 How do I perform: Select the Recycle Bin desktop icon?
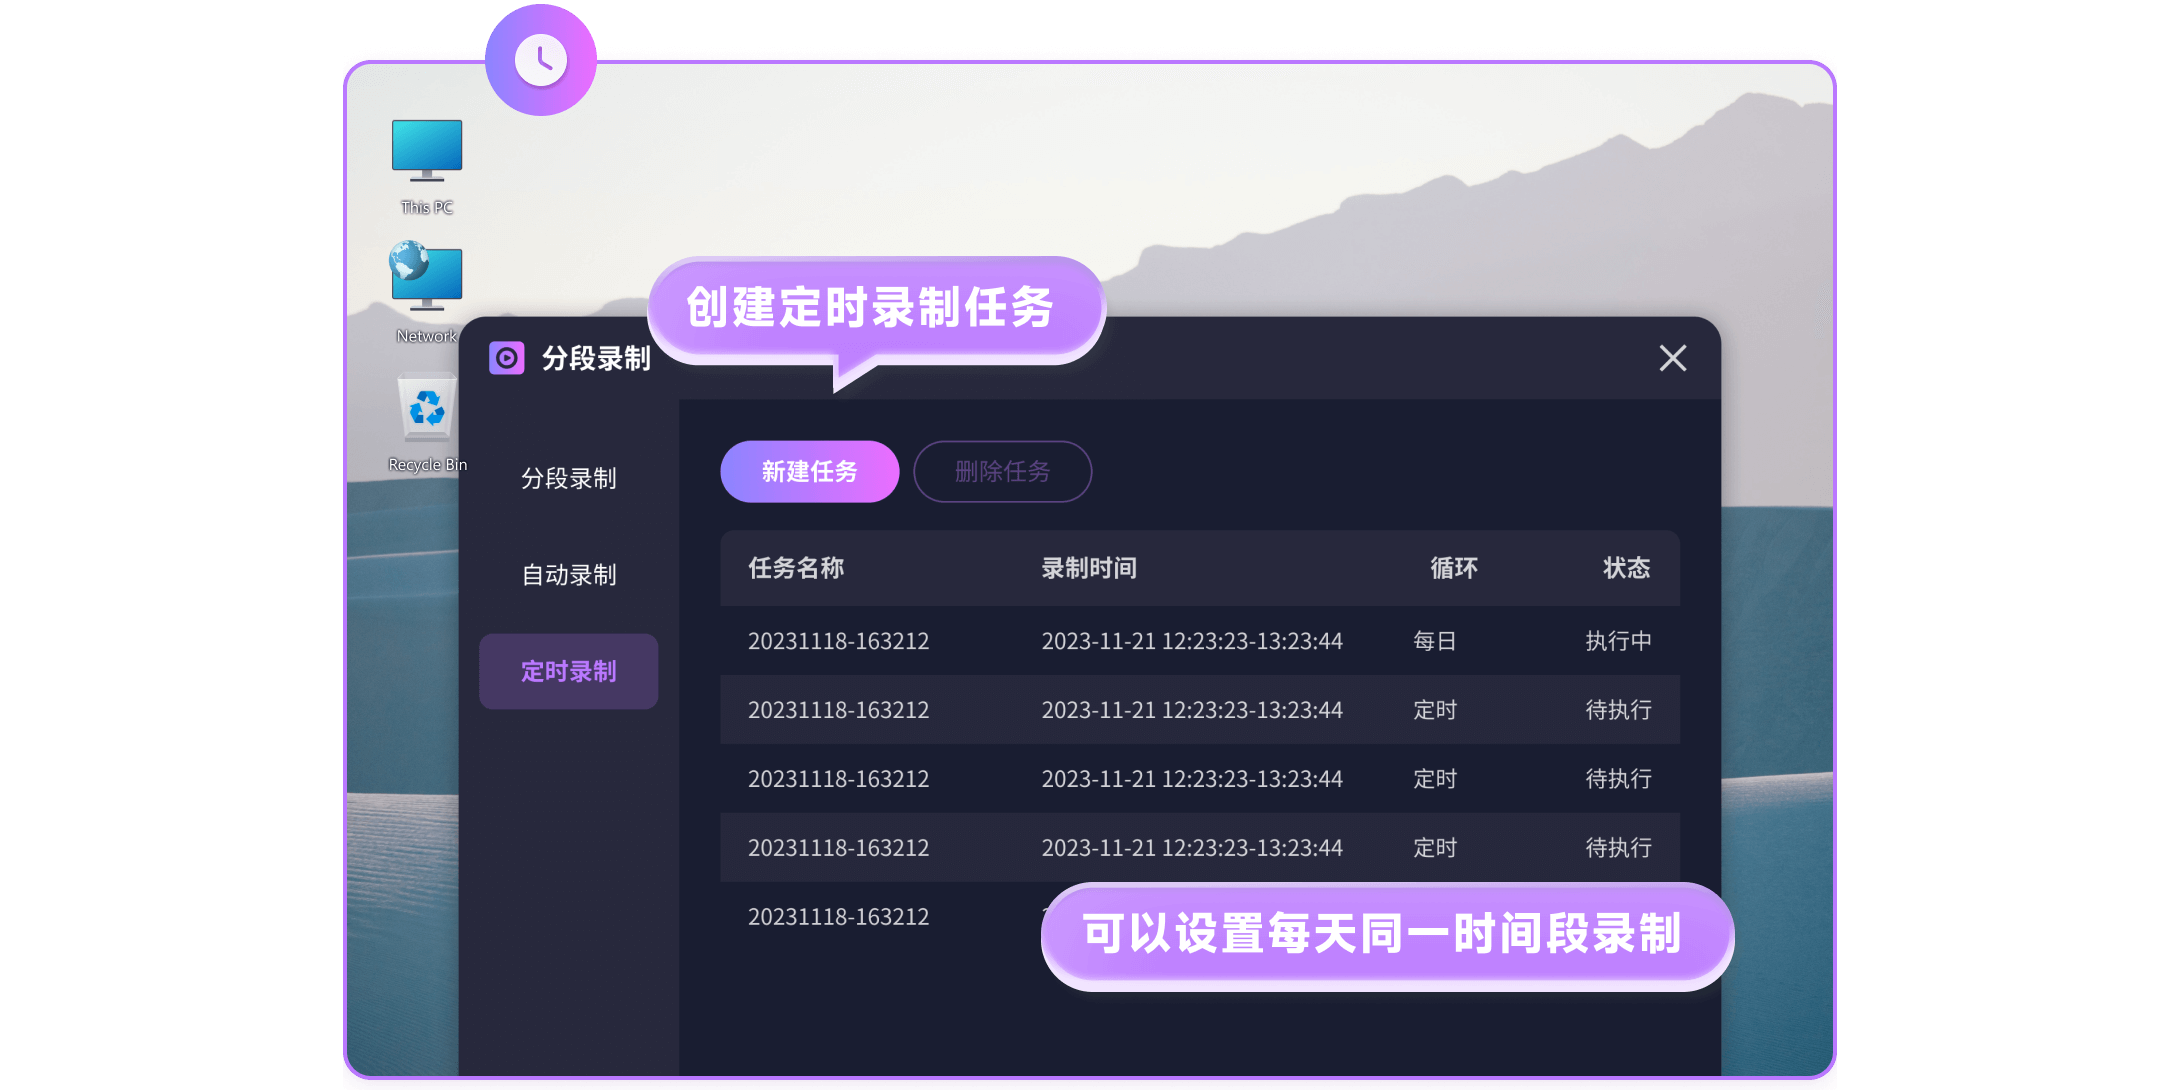click(427, 410)
